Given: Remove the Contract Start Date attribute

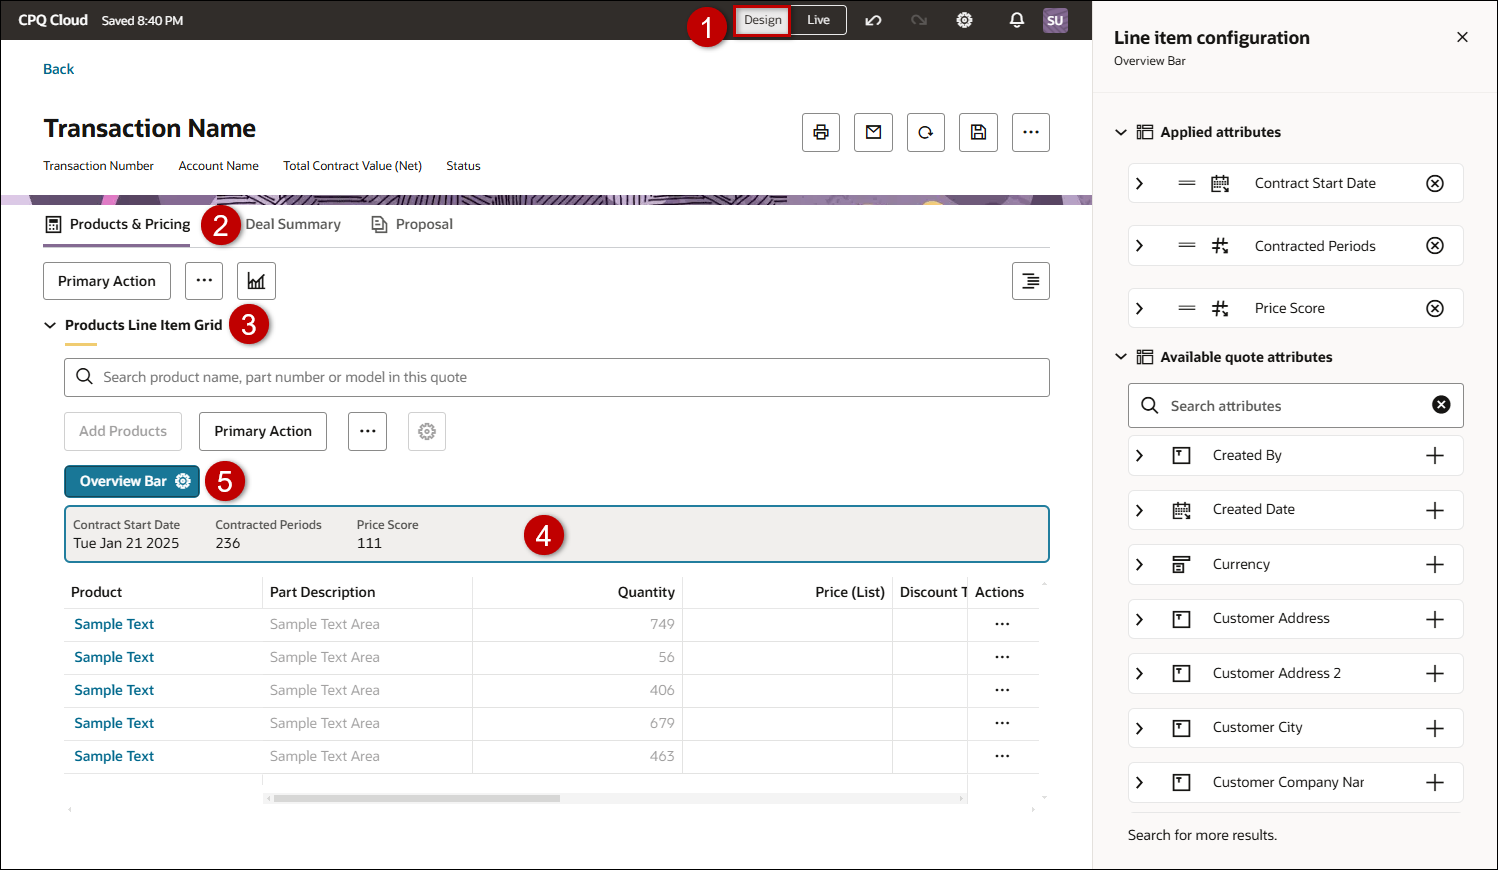Looking at the screenshot, I should [1435, 183].
